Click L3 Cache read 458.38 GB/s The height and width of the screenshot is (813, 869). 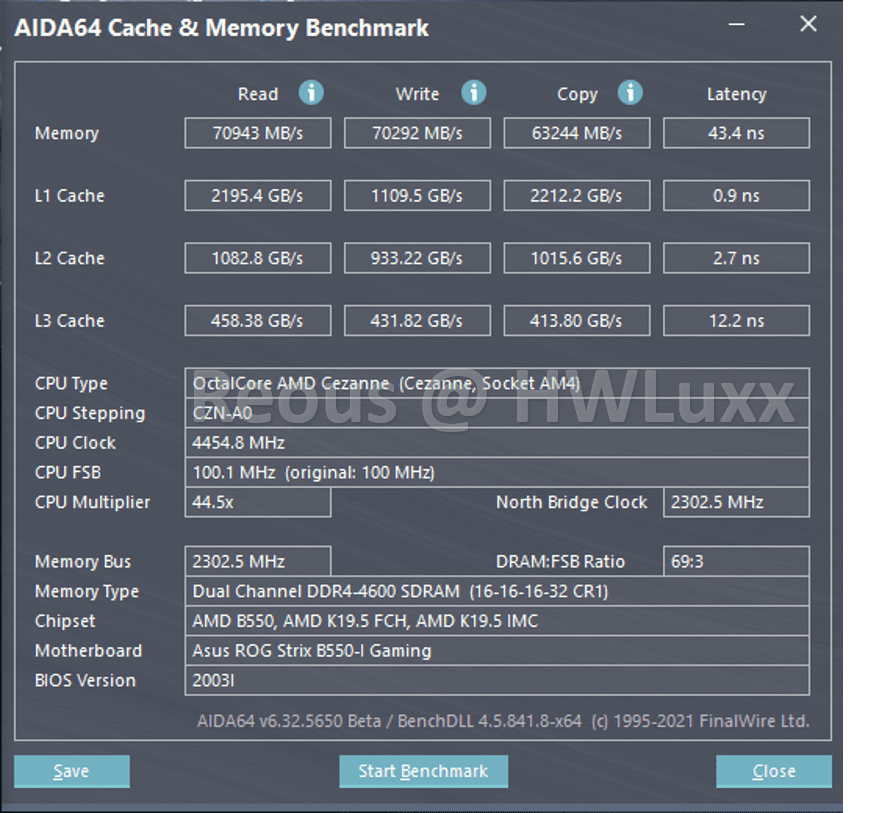258,321
